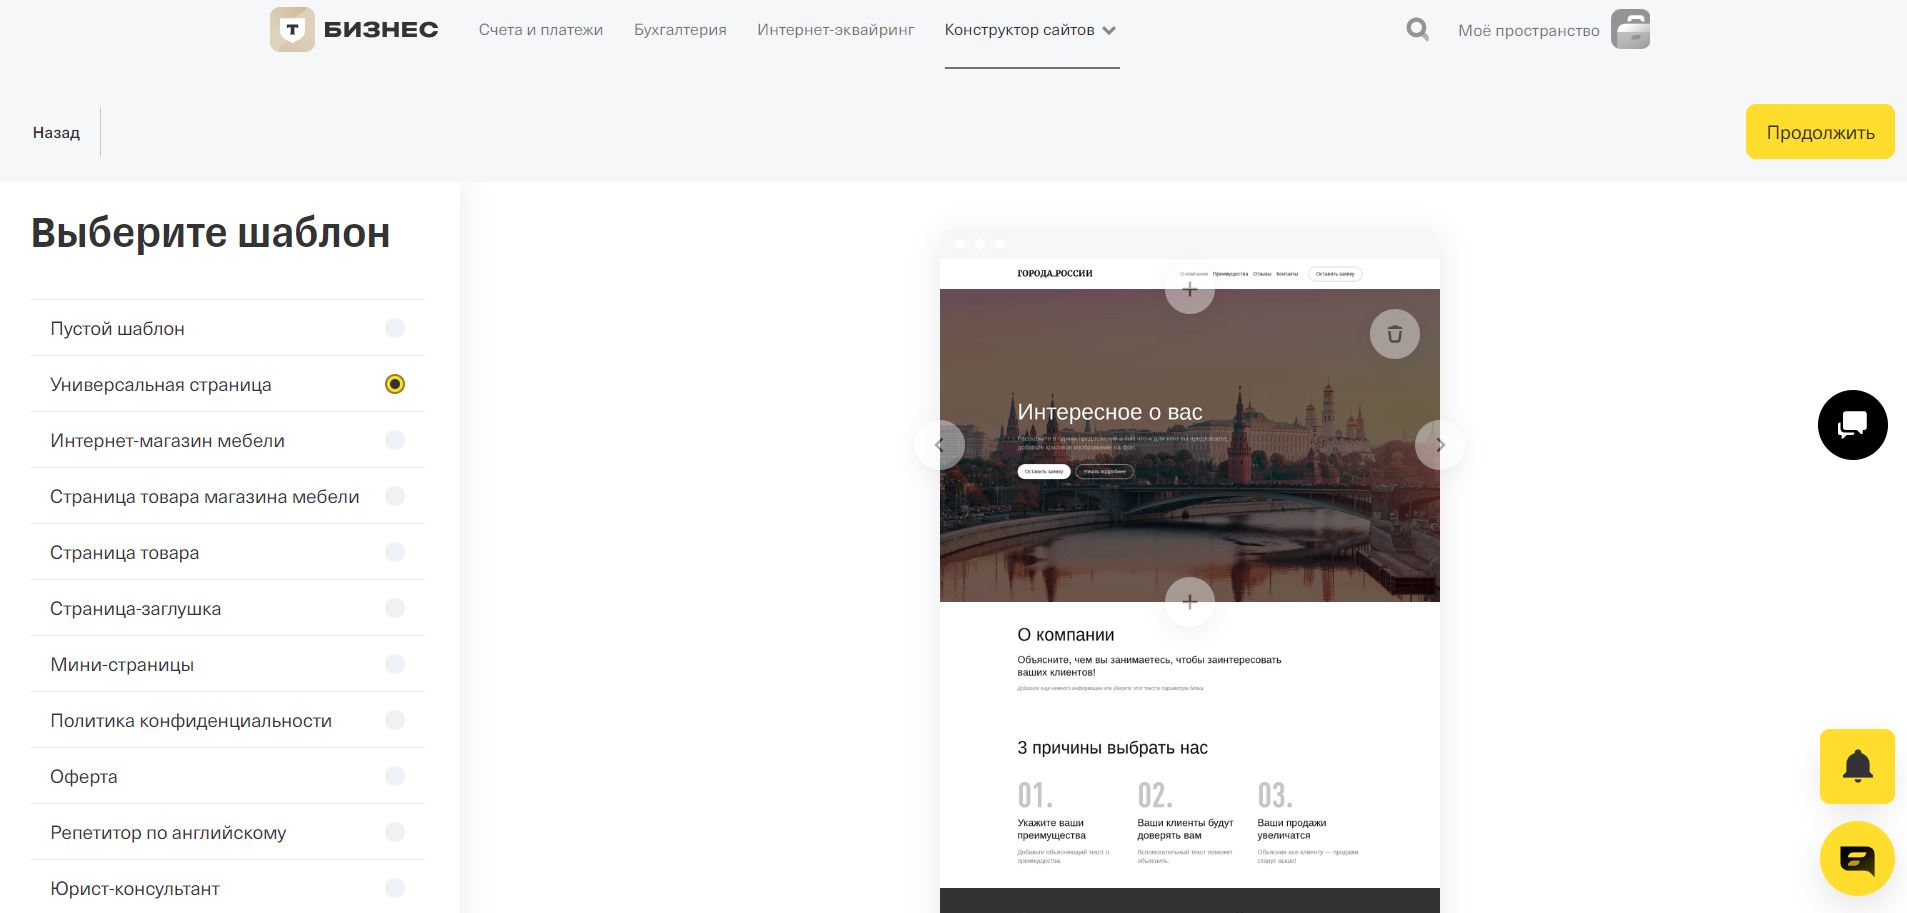This screenshot has height=913, width=1907.
Task: Click the Пустой шаблон list label
Action: (x=117, y=329)
